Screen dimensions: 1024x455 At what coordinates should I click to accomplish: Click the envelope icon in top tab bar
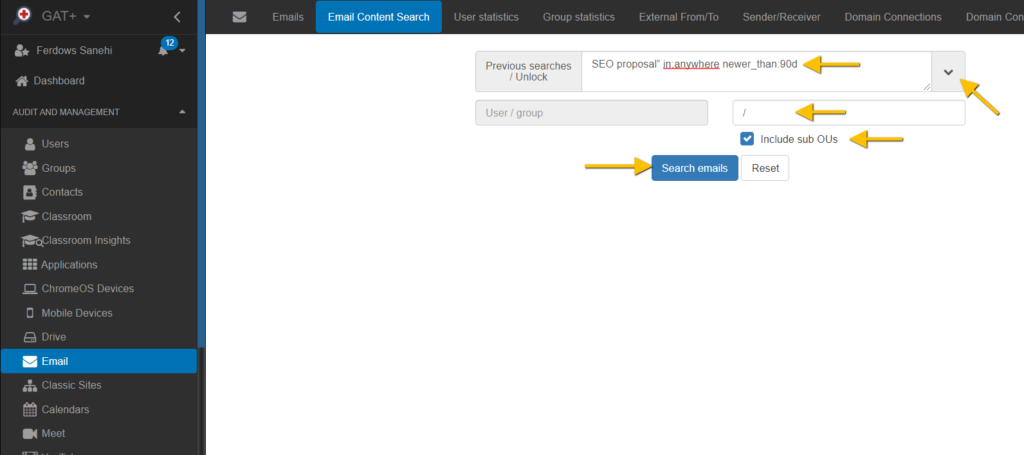coord(240,17)
